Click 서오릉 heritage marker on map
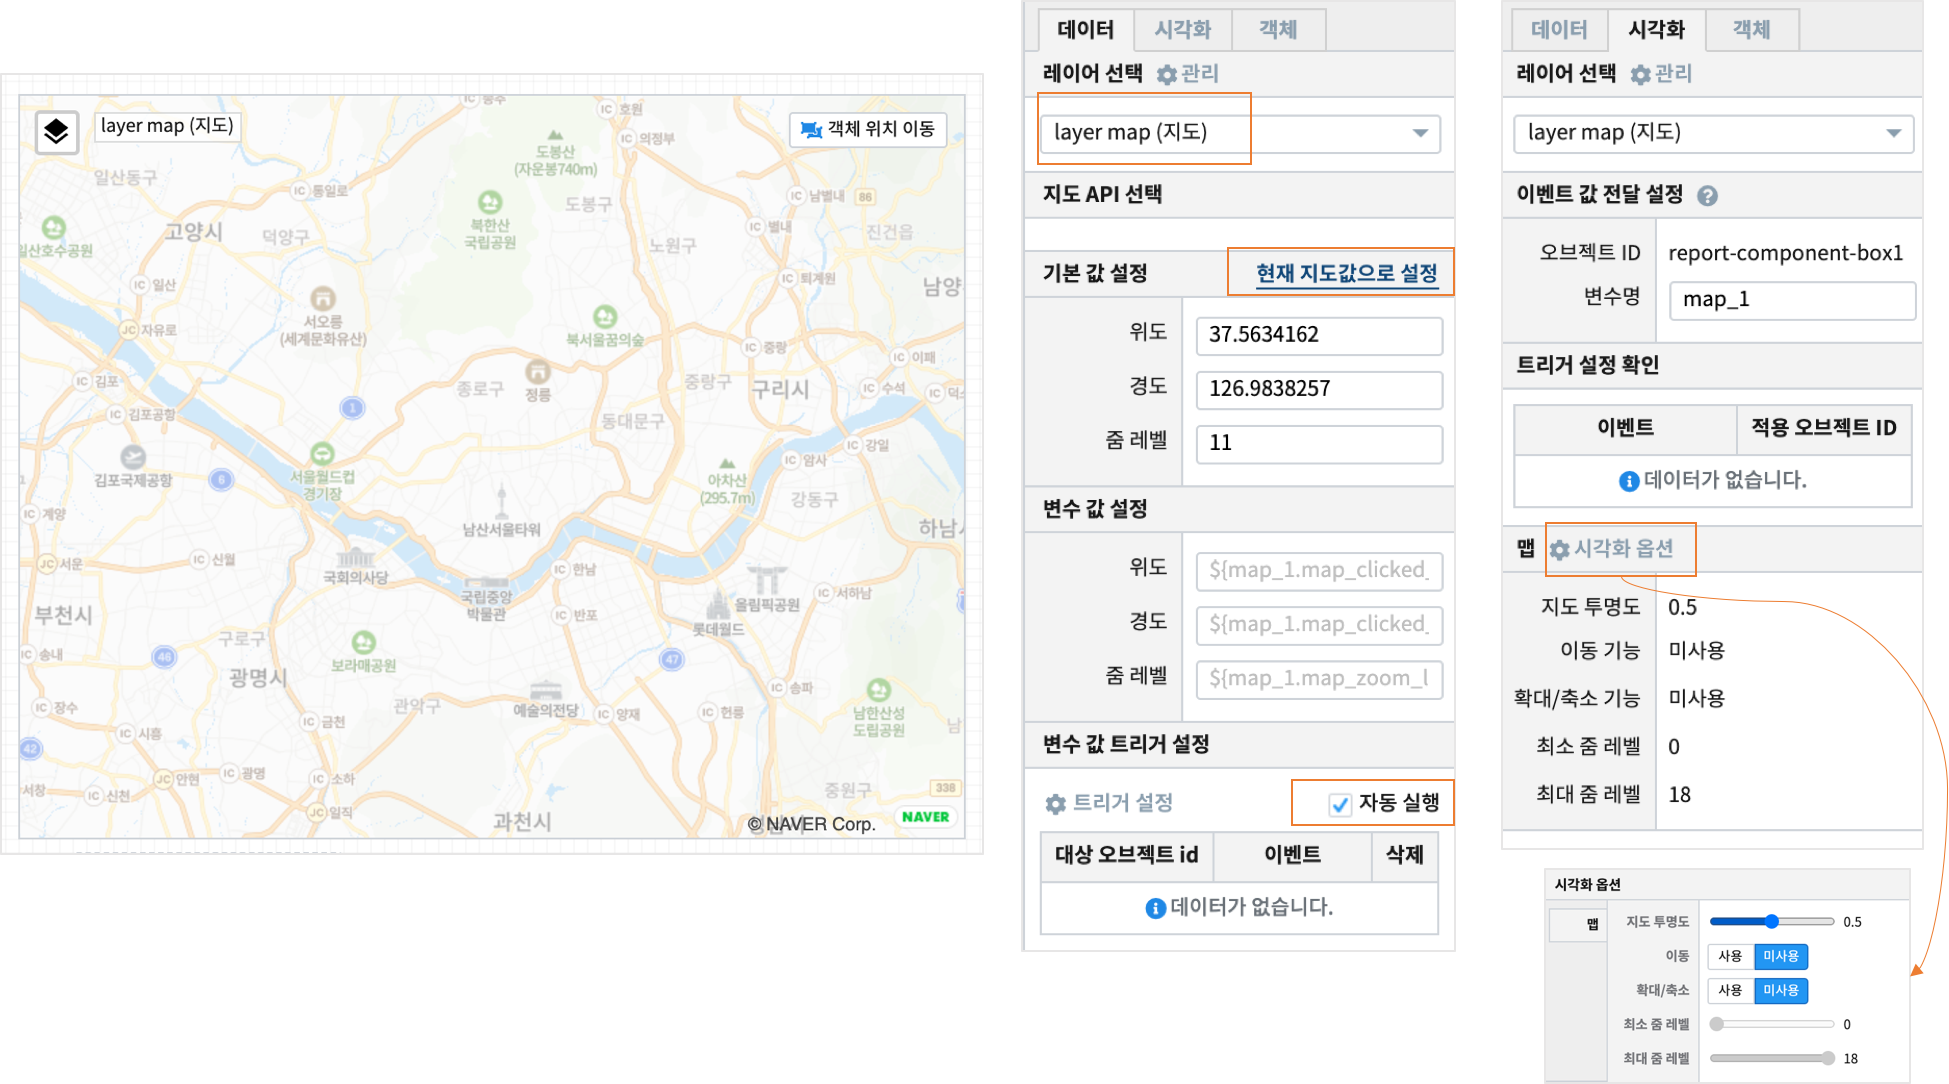Screen dimensions: 1949x1084 pyautogui.click(x=322, y=298)
